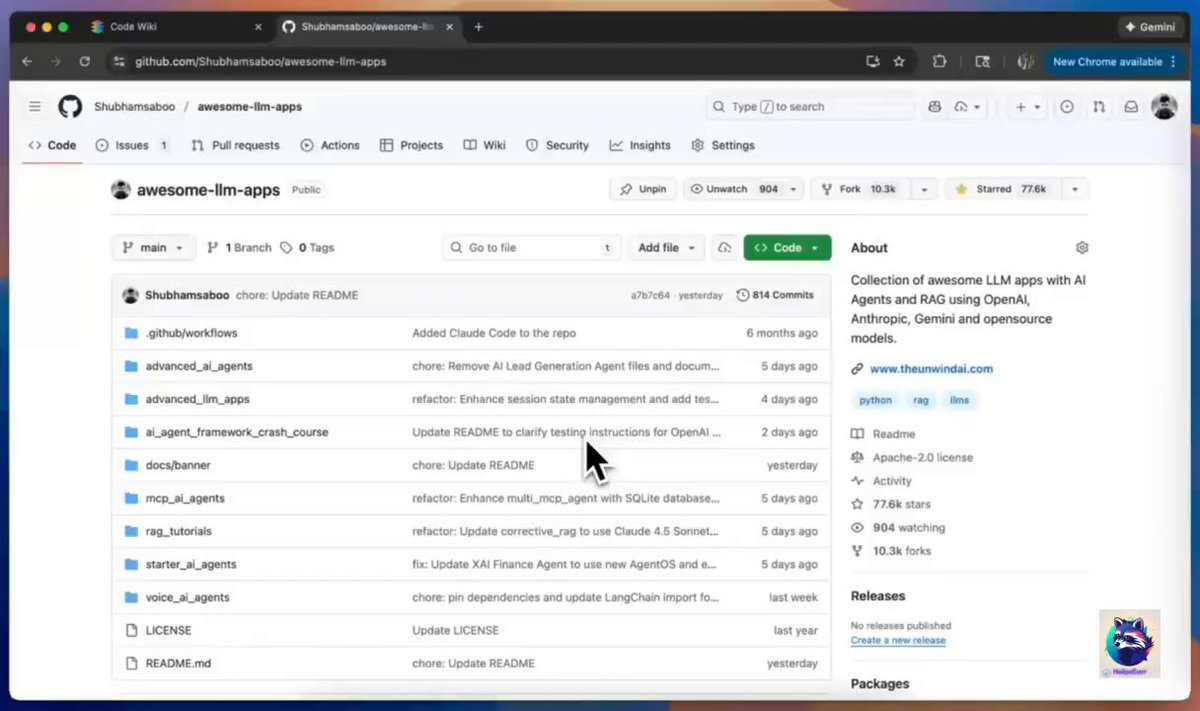
Task: Click Create a new release link
Action: 898,640
